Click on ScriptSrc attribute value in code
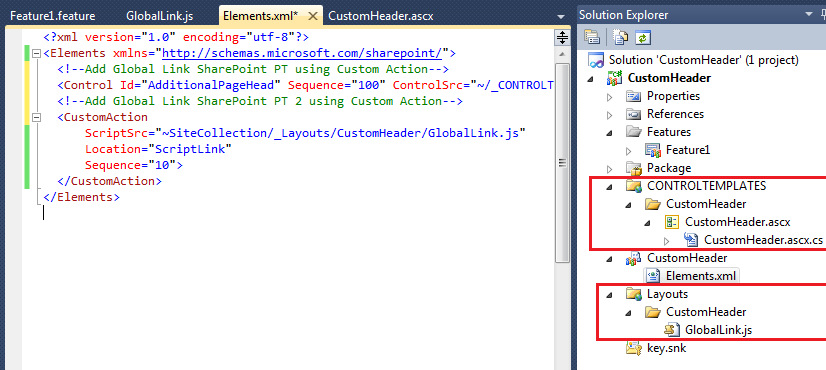 340,133
